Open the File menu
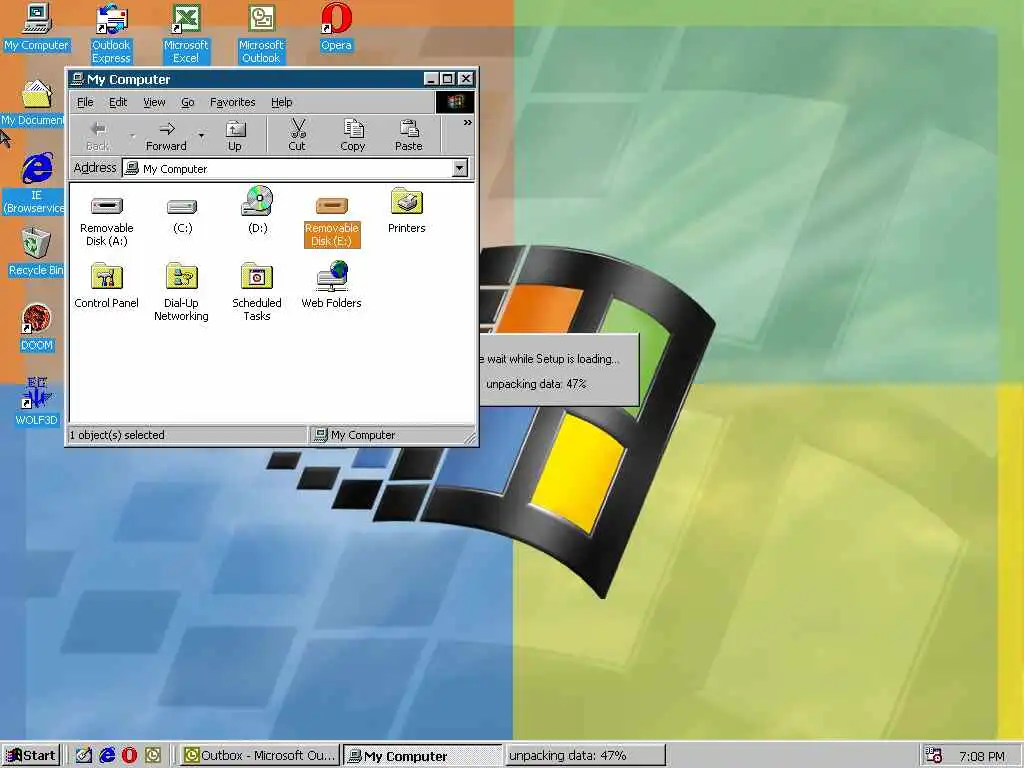This screenshot has width=1024, height=768. [x=86, y=103]
